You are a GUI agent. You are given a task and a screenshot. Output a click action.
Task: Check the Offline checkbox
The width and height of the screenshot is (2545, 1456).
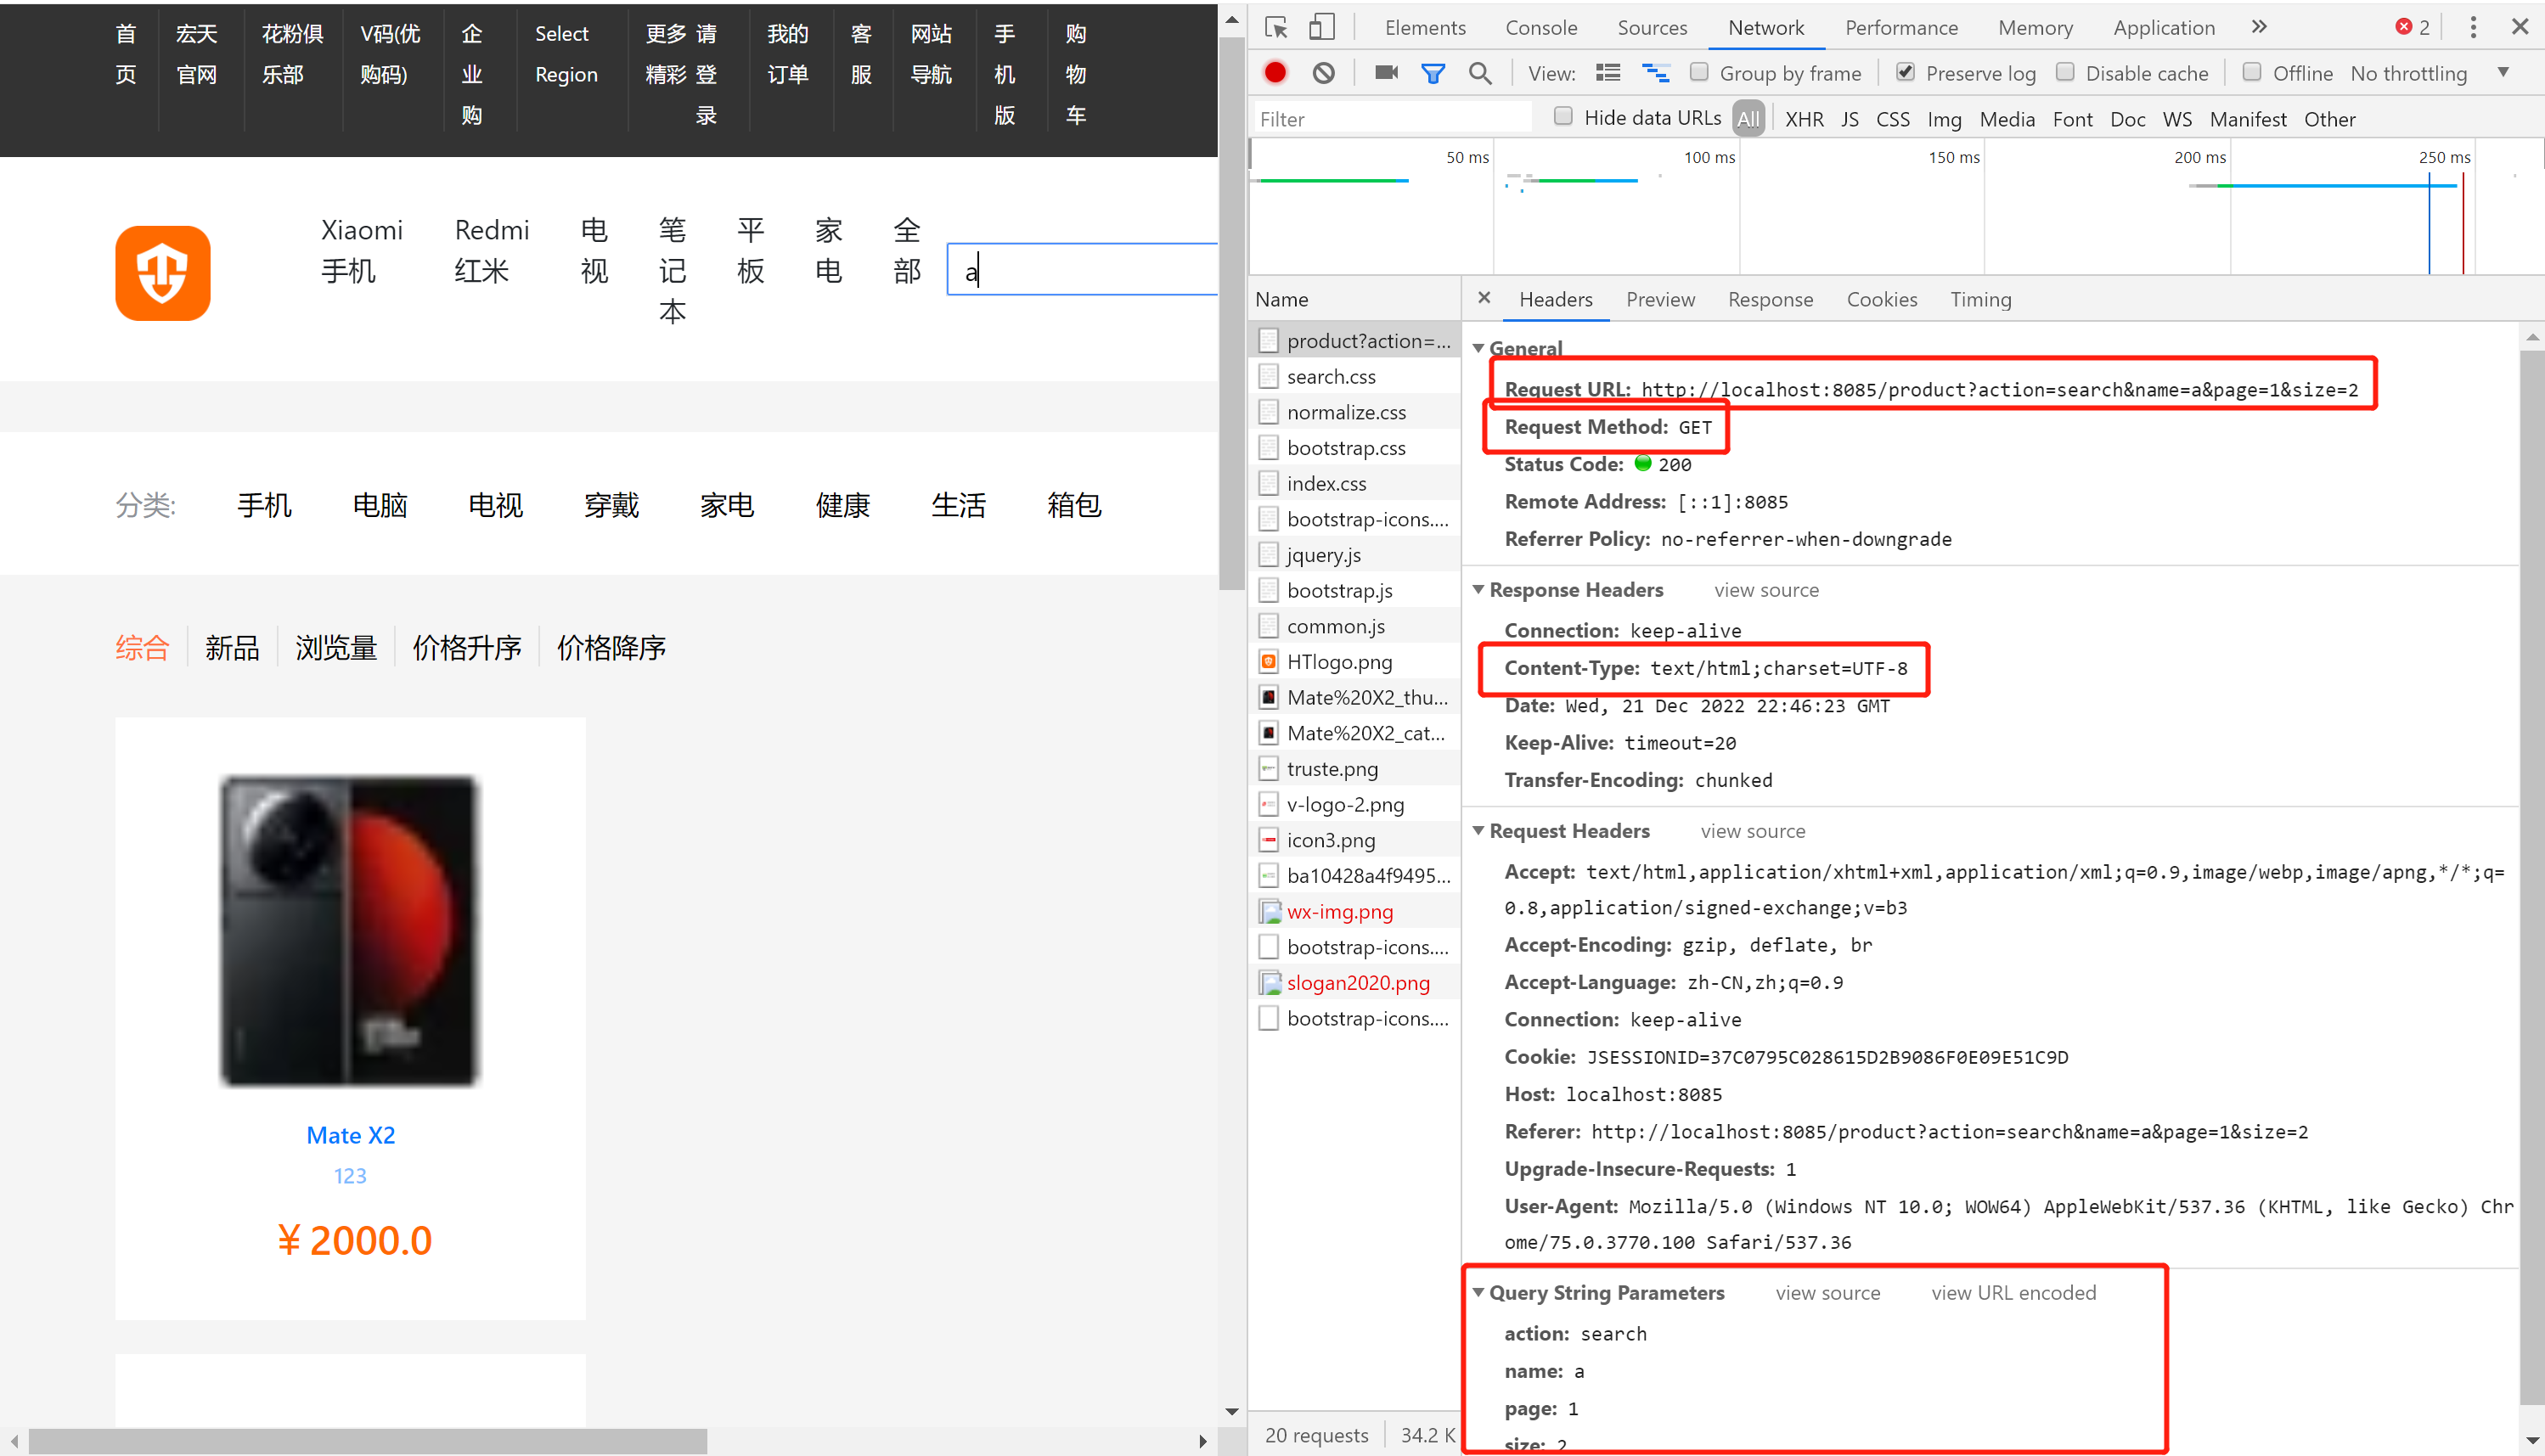tap(2252, 72)
